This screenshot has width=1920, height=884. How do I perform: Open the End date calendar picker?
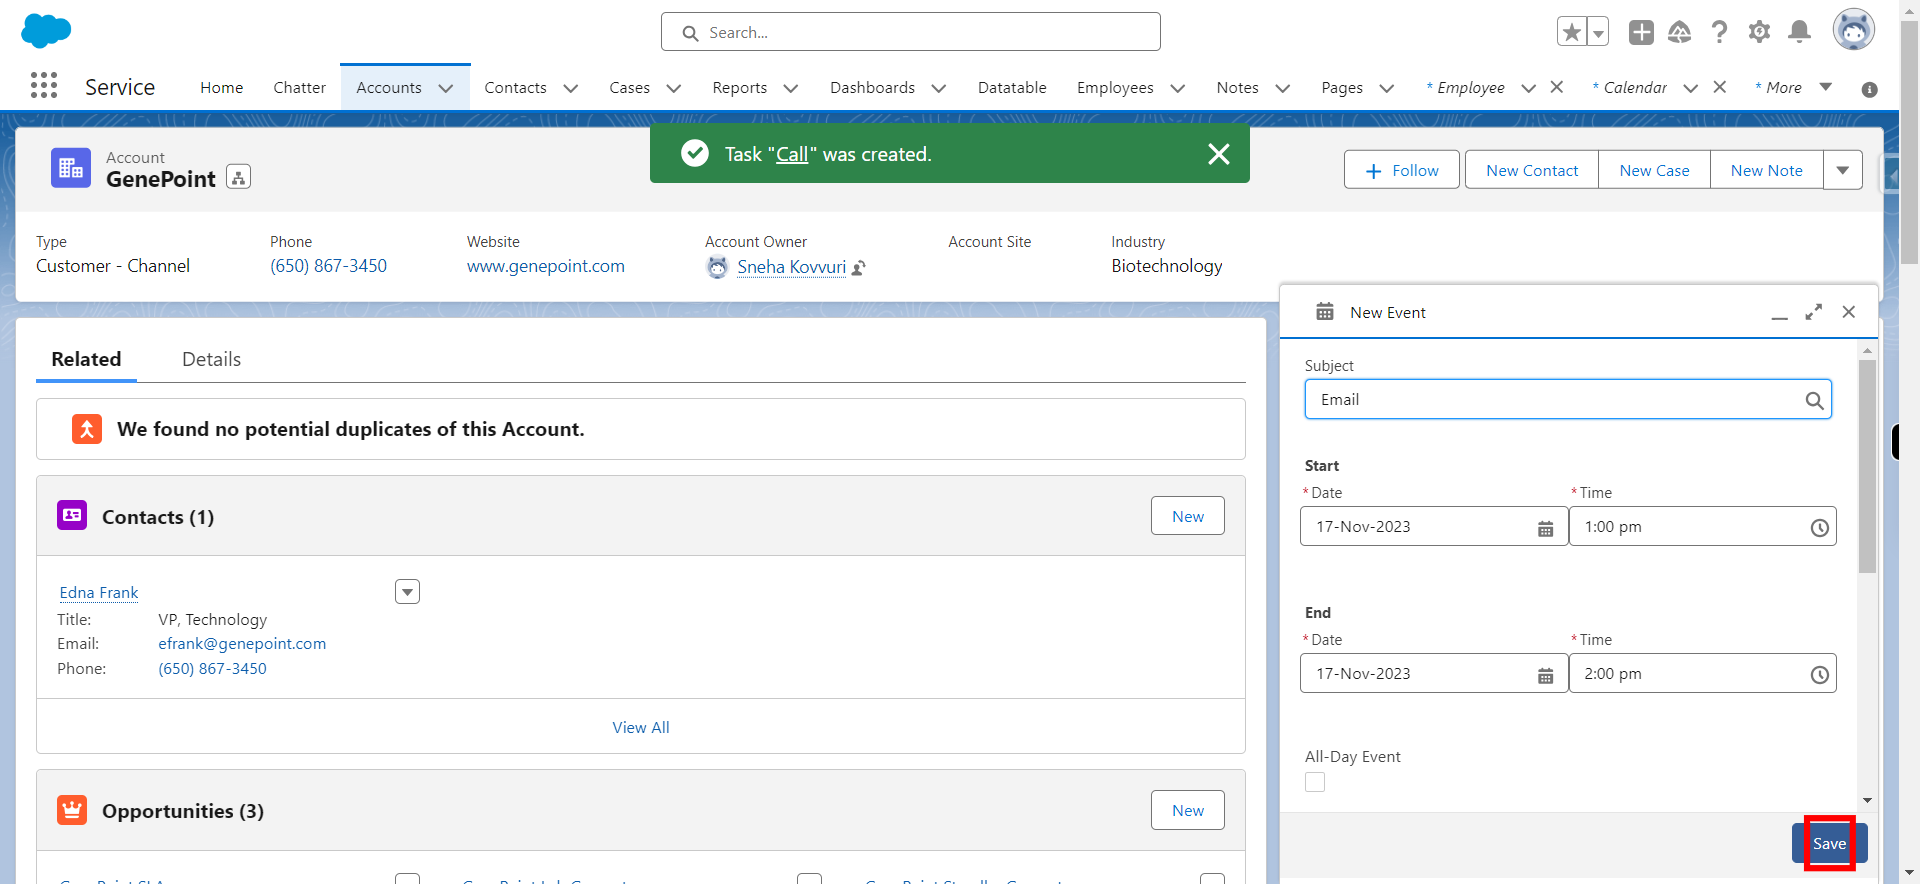tap(1545, 675)
